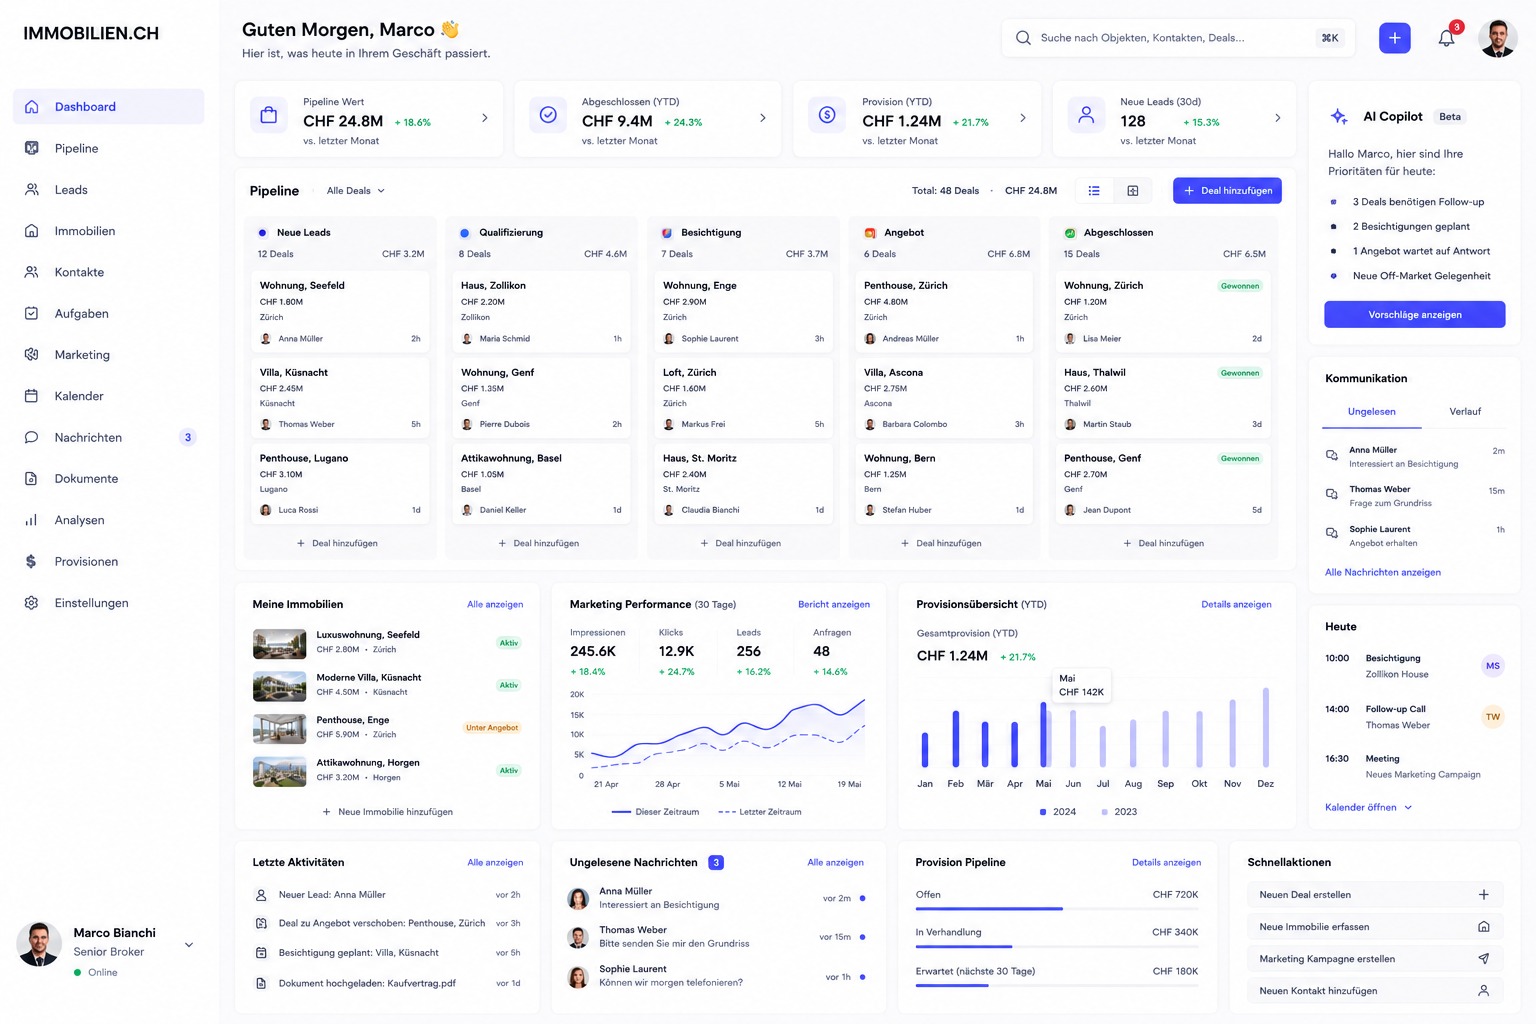Open Dashboard in sidebar
This screenshot has width=1536, height=1024.
tap(108, 107)
